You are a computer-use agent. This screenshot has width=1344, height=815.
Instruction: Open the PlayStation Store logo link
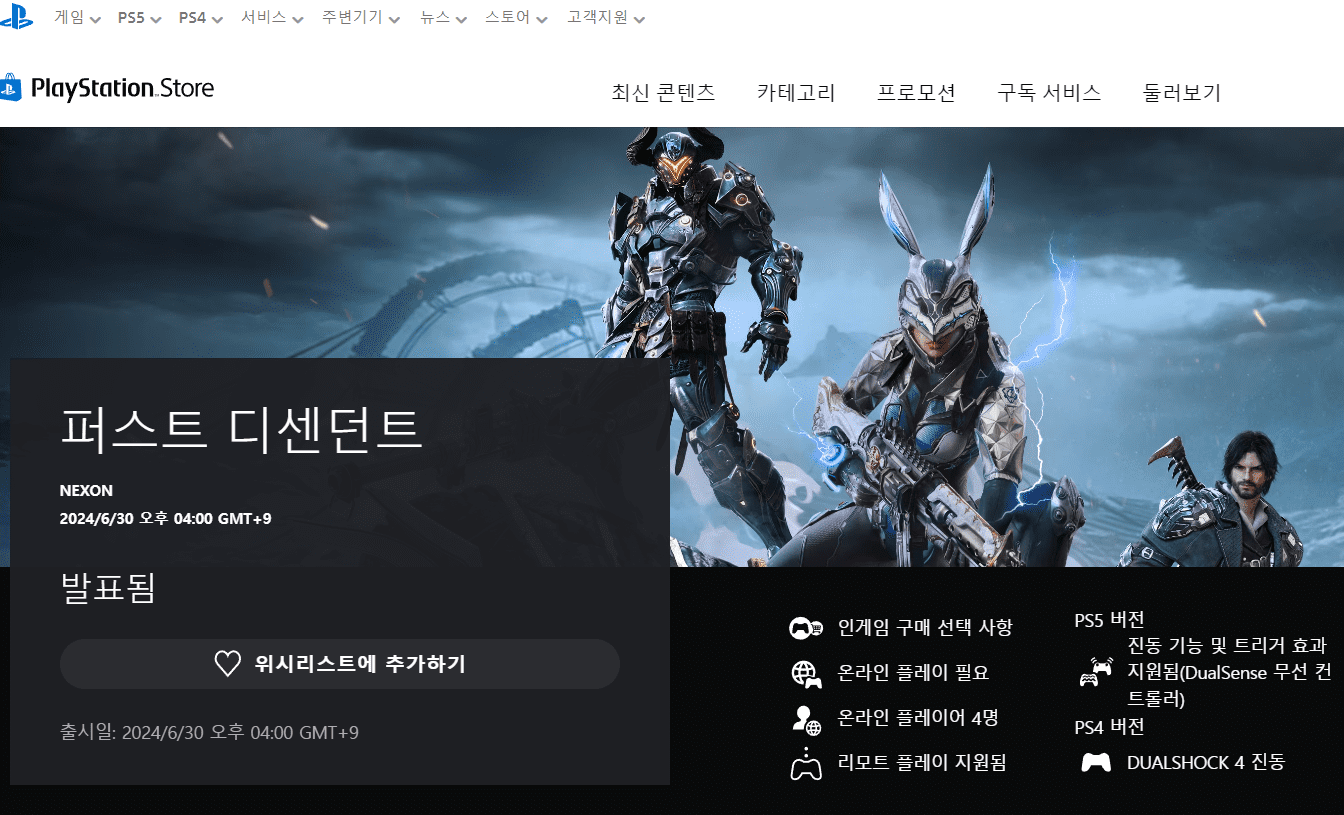tap(107, 88)
